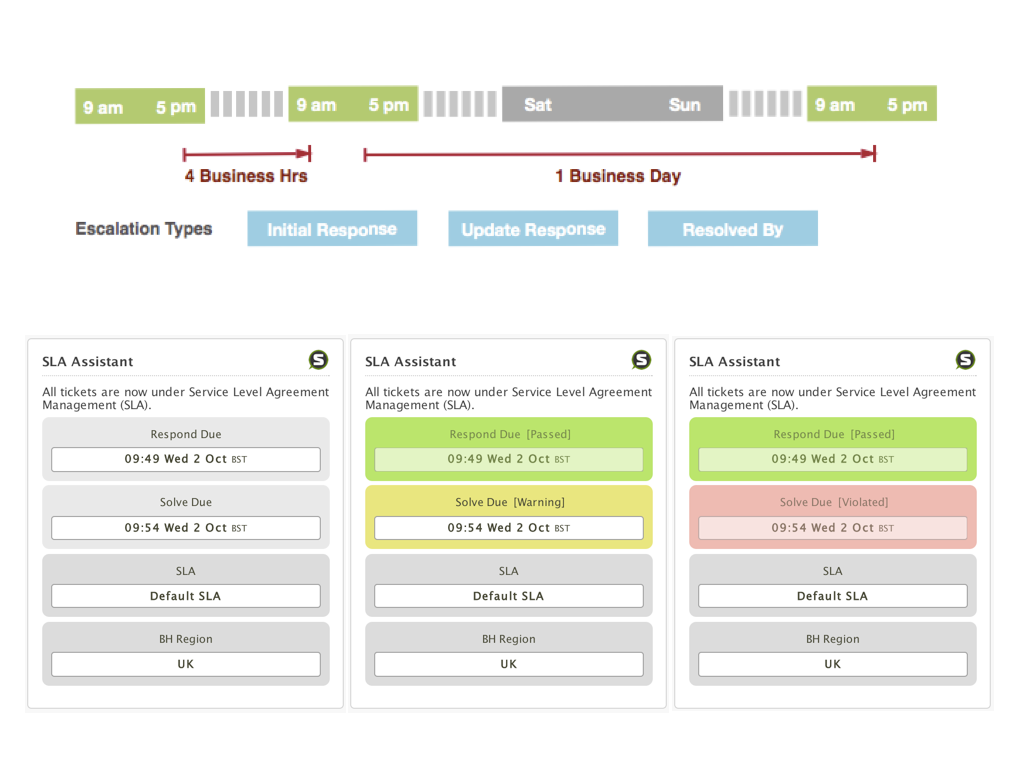Click the first green 9 am–5 pm block
This screenshot has height=768, width=1024.
[140, 106]
